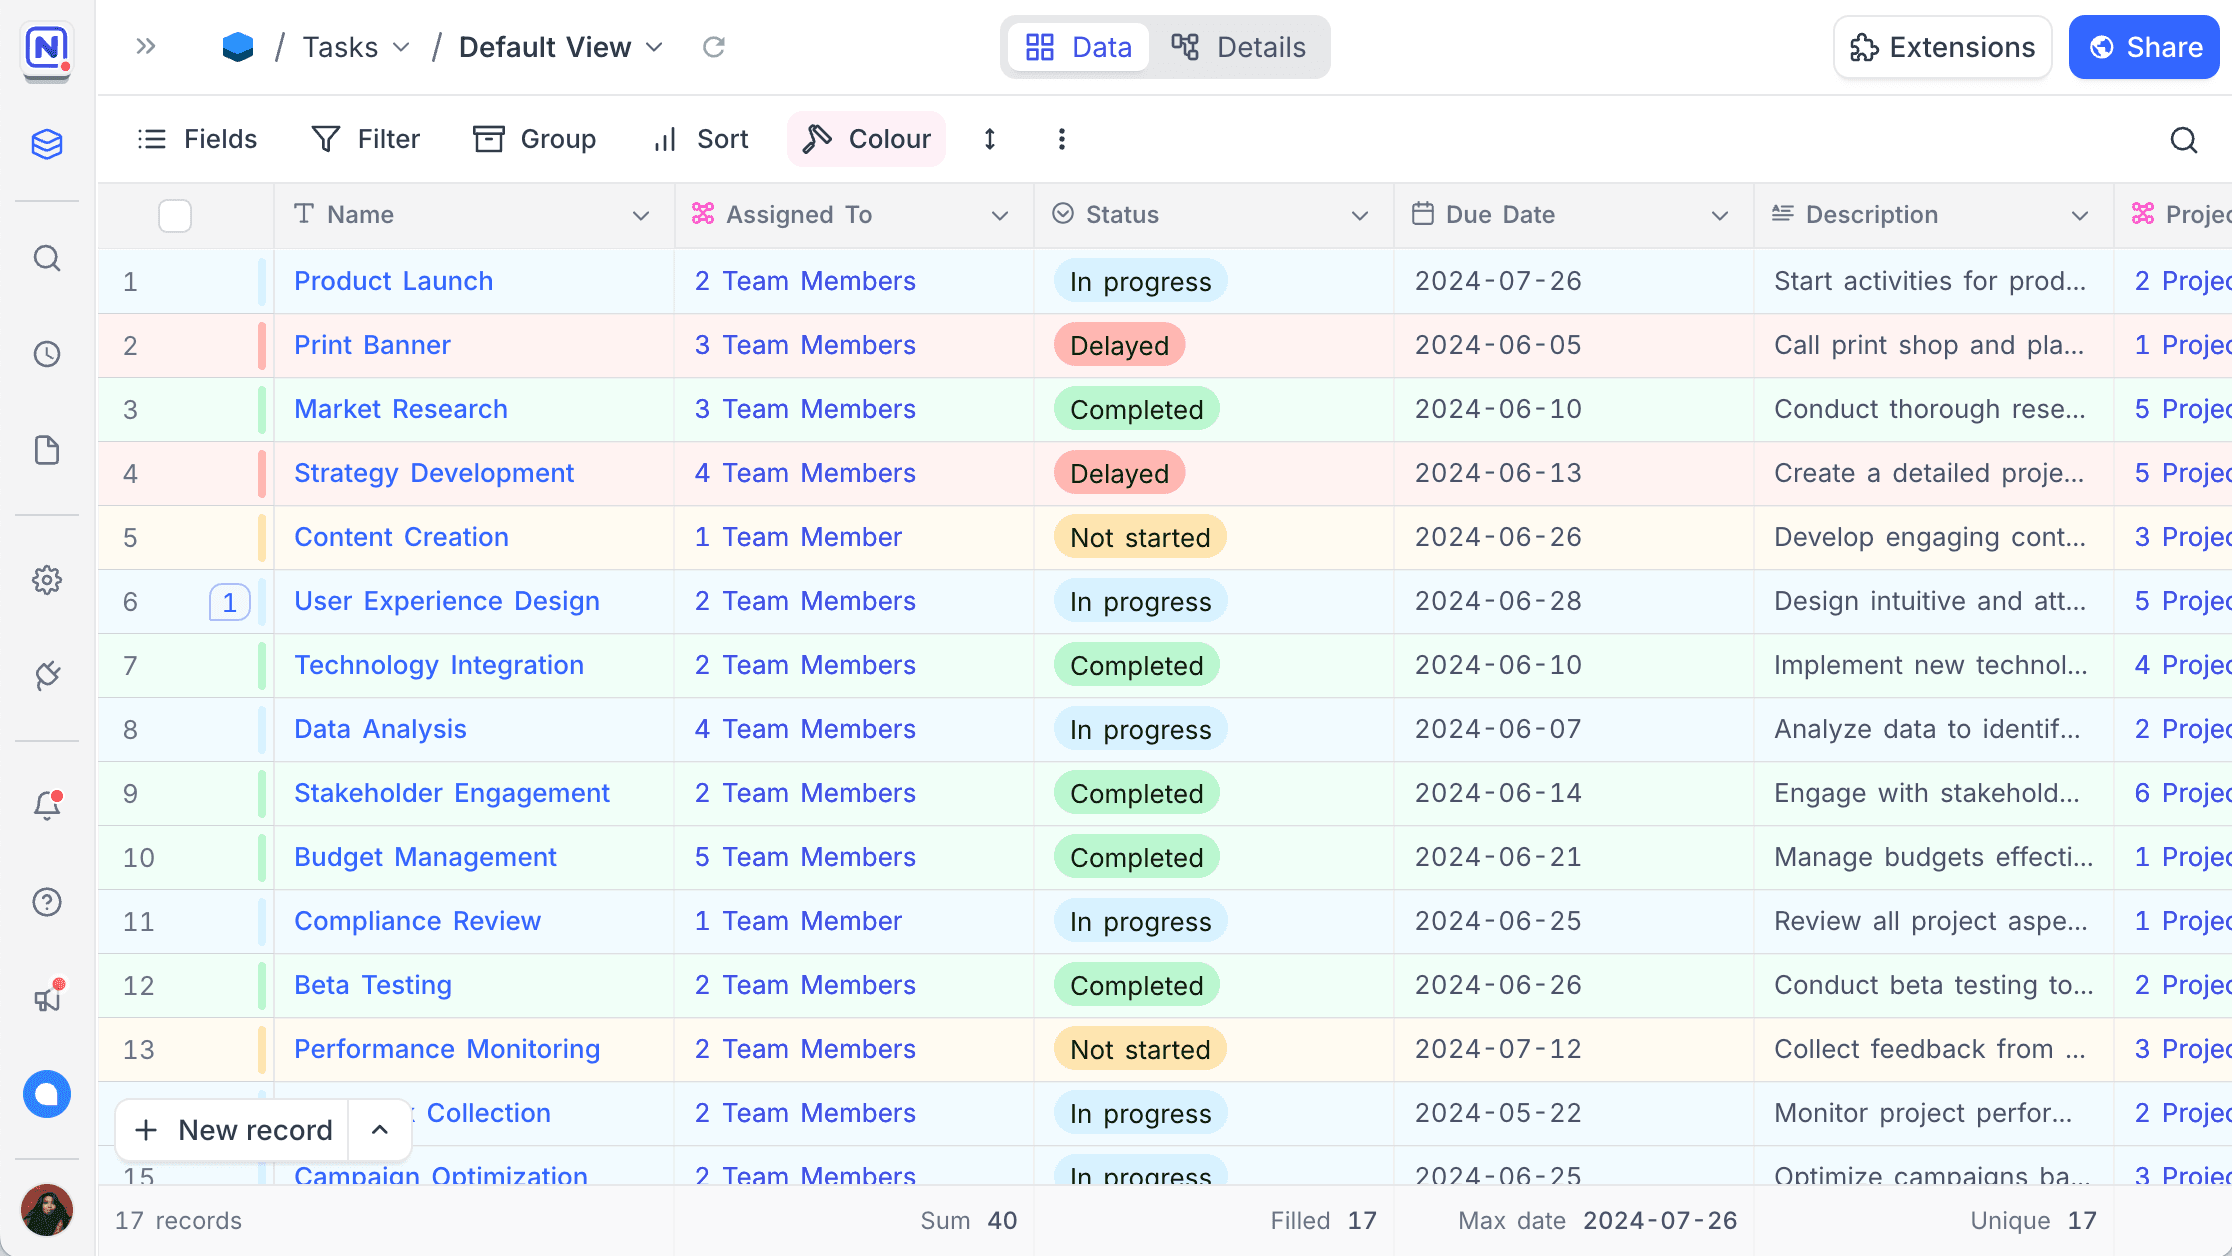This screenshot has width=2232, height=1256.
Task: Open the Extensions panel button
Action: [1942, 47]
